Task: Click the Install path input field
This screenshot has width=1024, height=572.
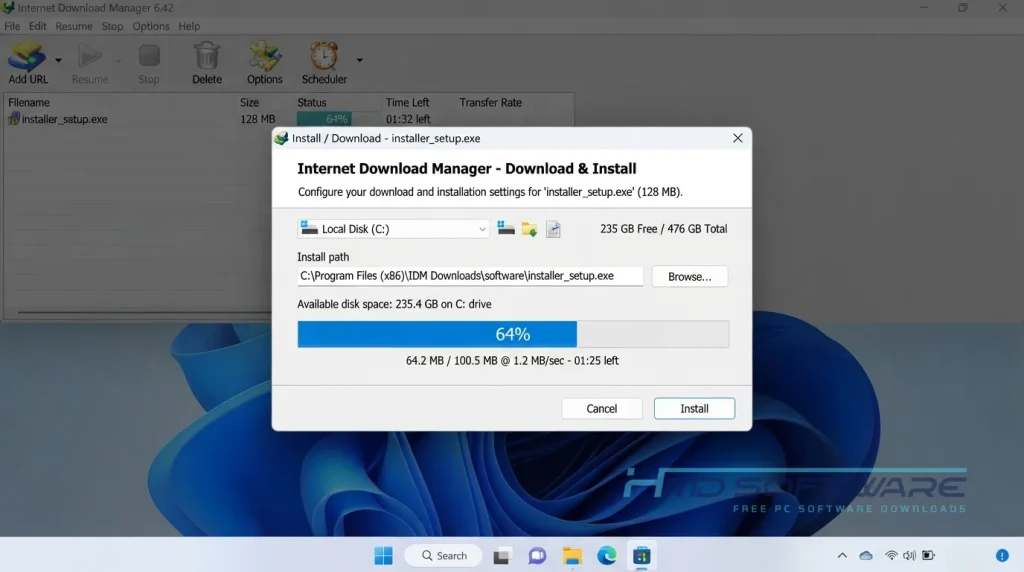Action: 470,276
